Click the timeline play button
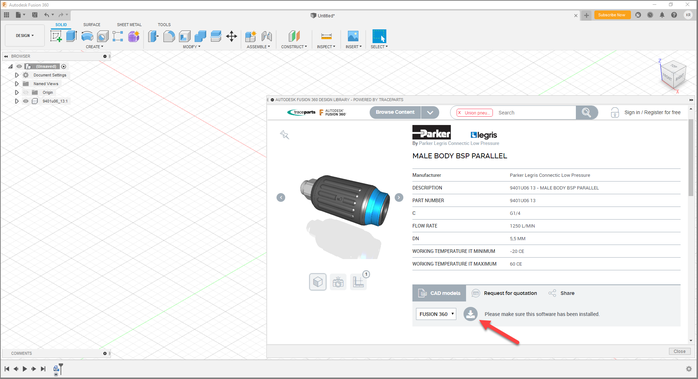 click(24, 369)
